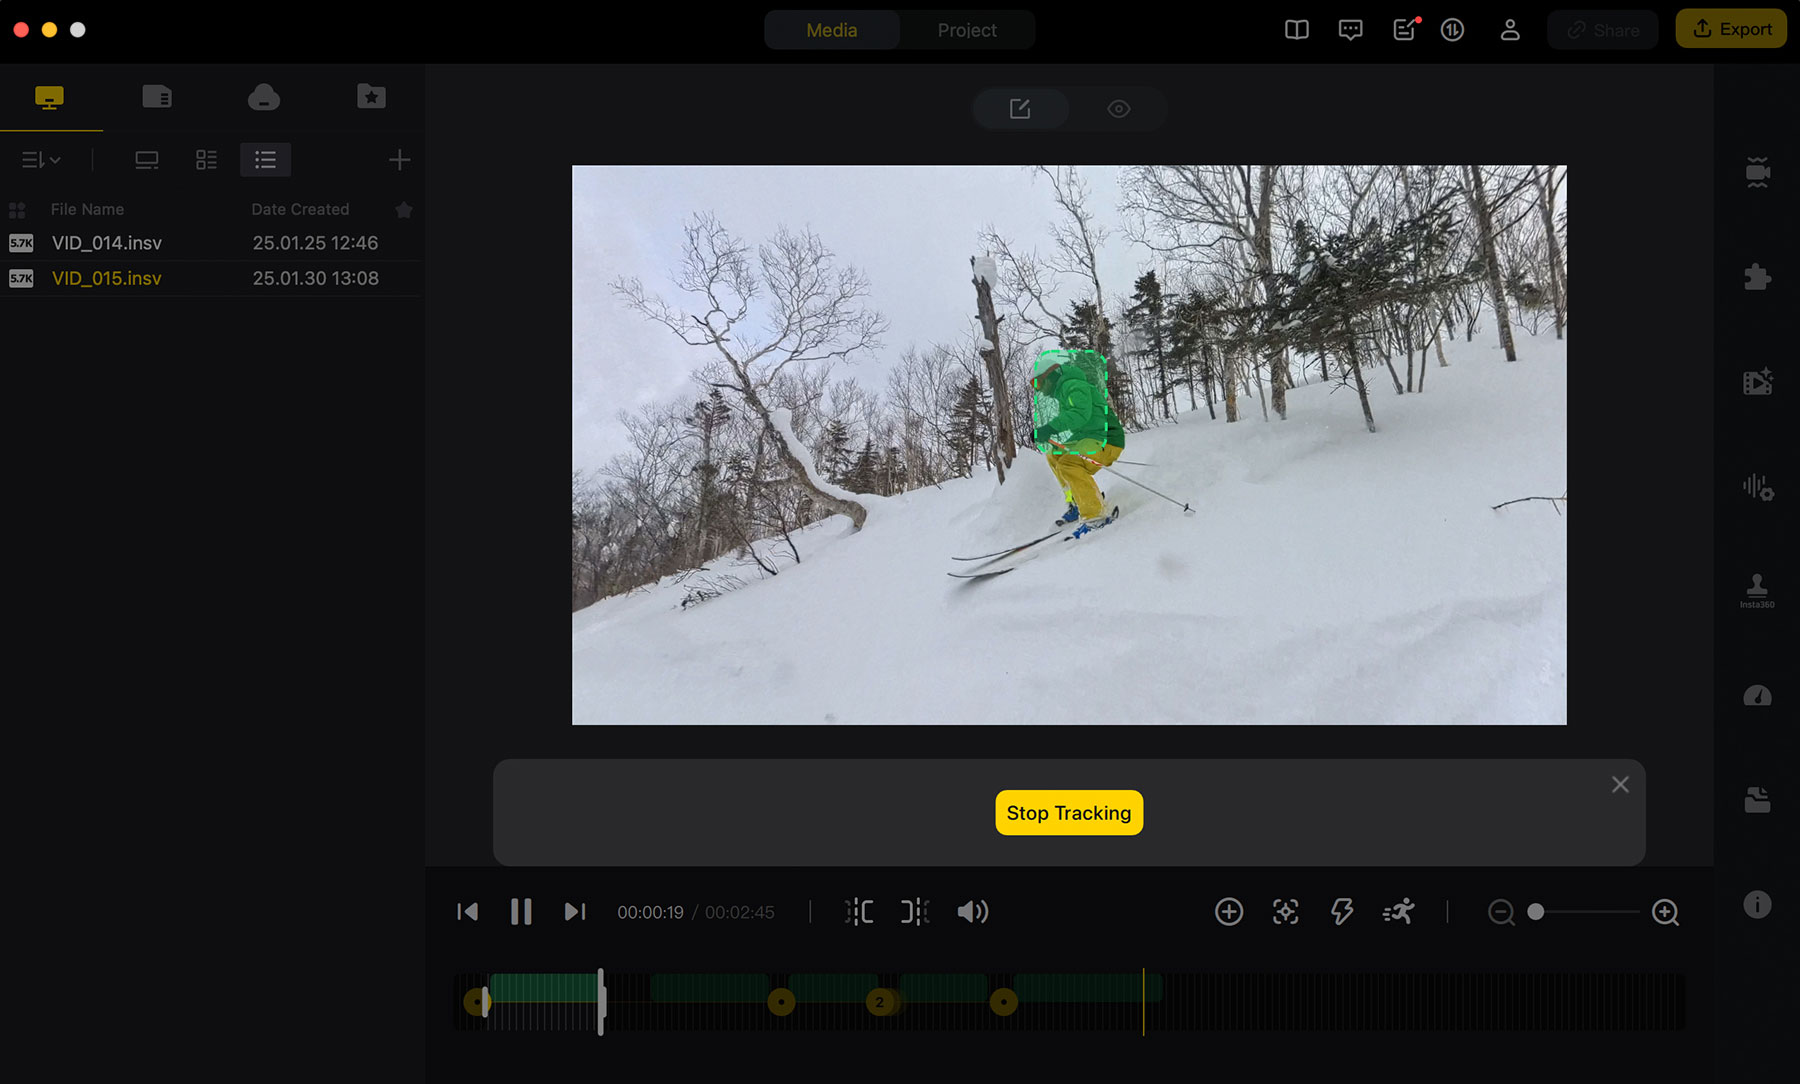
Task: Click the yellow Export button
Action: tap(1731, 28)
